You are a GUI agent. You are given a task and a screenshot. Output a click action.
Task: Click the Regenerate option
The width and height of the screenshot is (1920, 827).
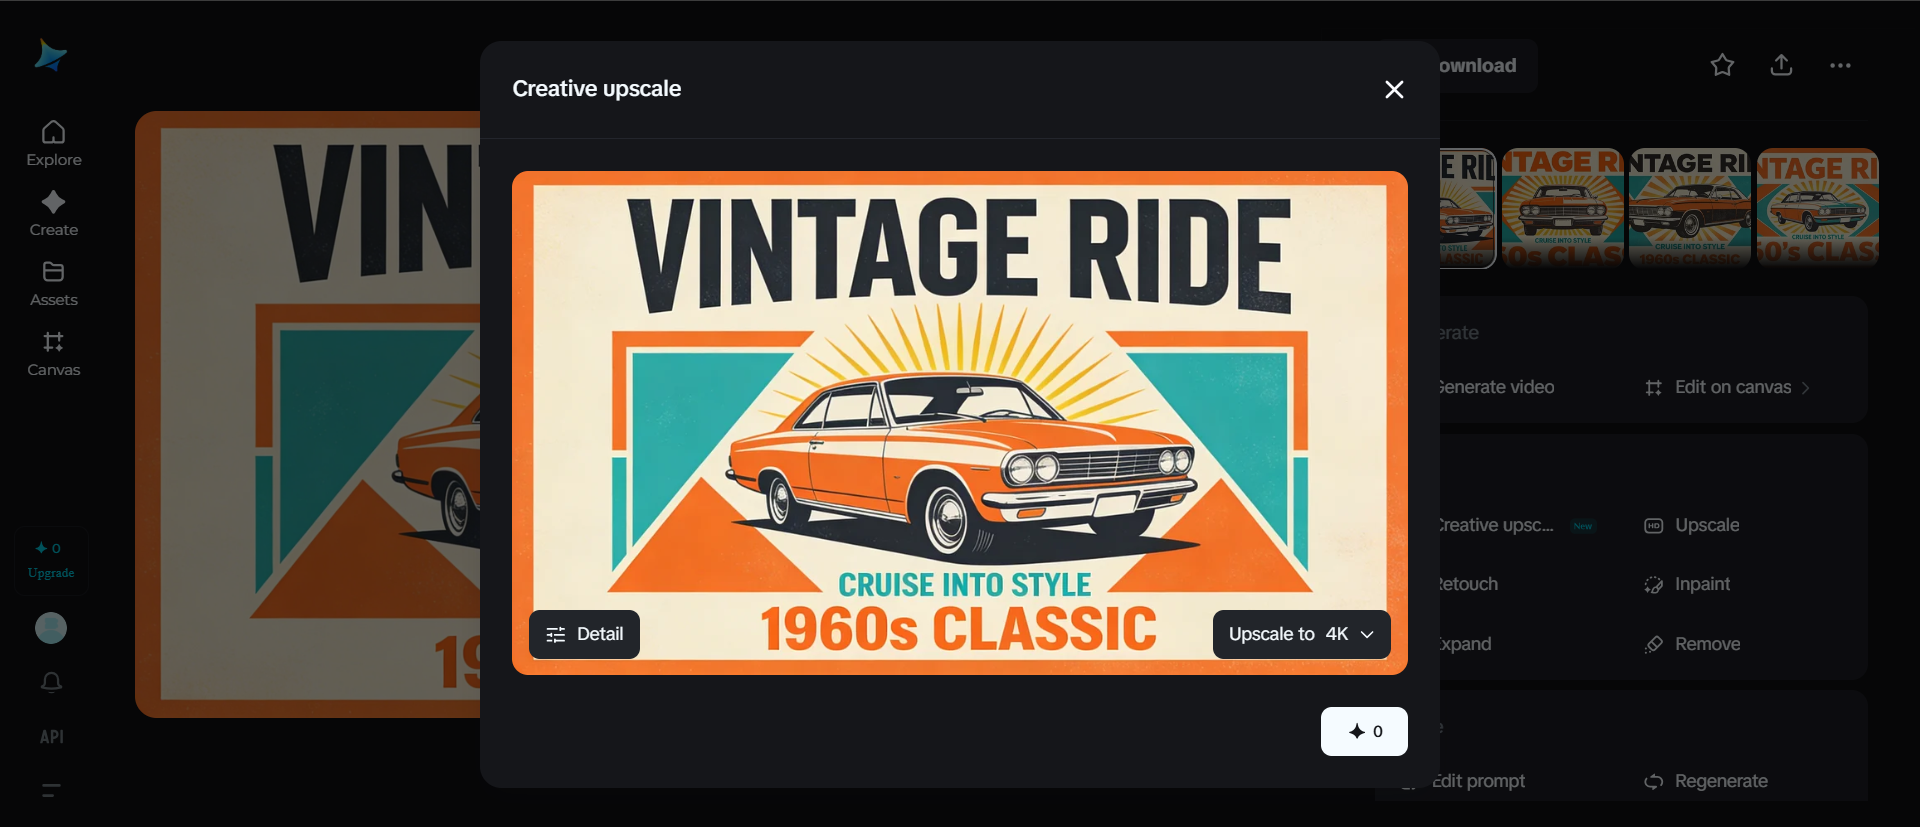point(1720,781)
